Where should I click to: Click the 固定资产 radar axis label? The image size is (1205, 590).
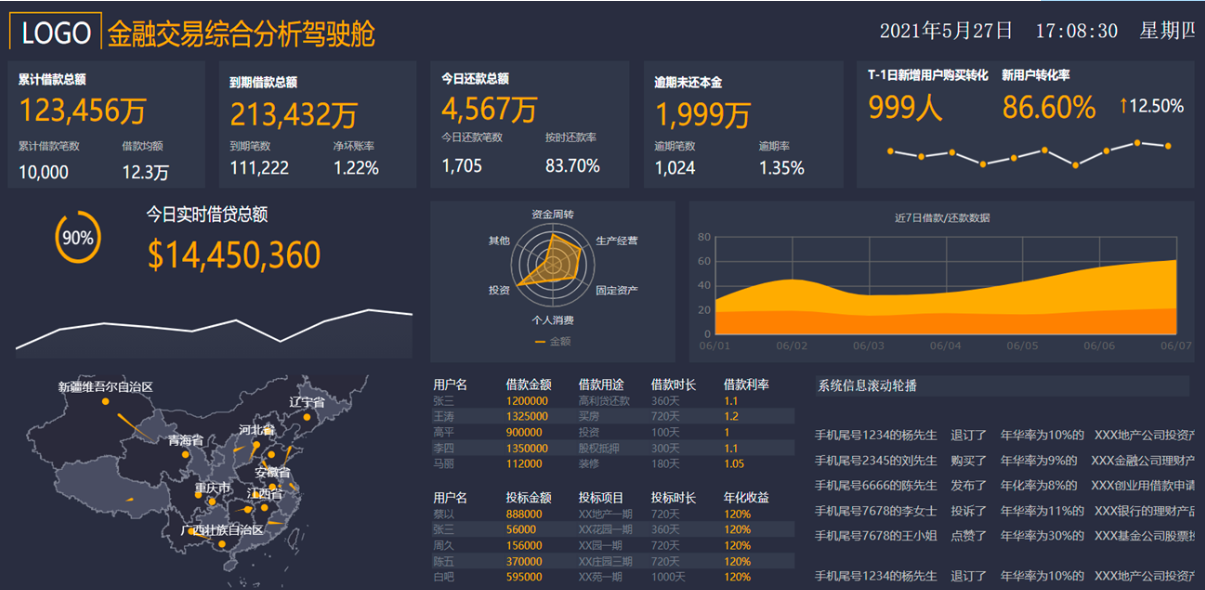[616, 290]
